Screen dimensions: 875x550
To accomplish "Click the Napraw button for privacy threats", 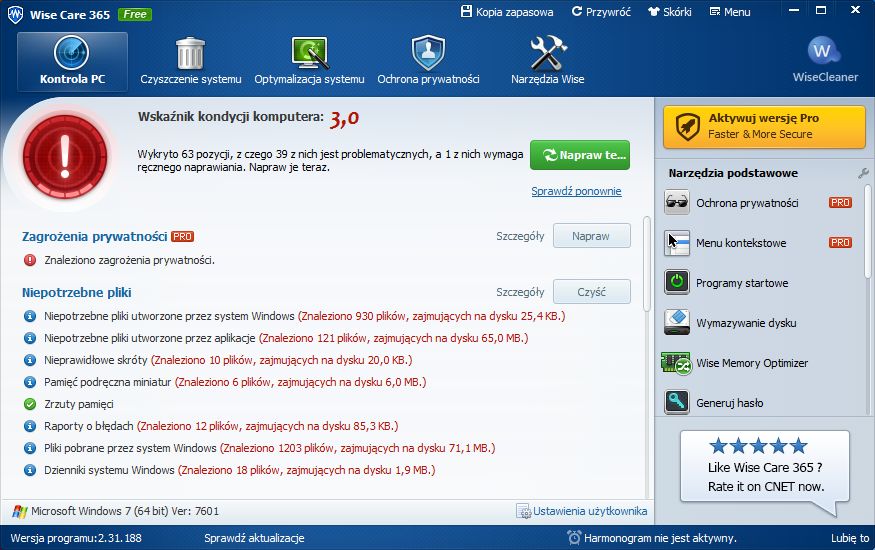I will pyautogui.click(x=592, y=236).
